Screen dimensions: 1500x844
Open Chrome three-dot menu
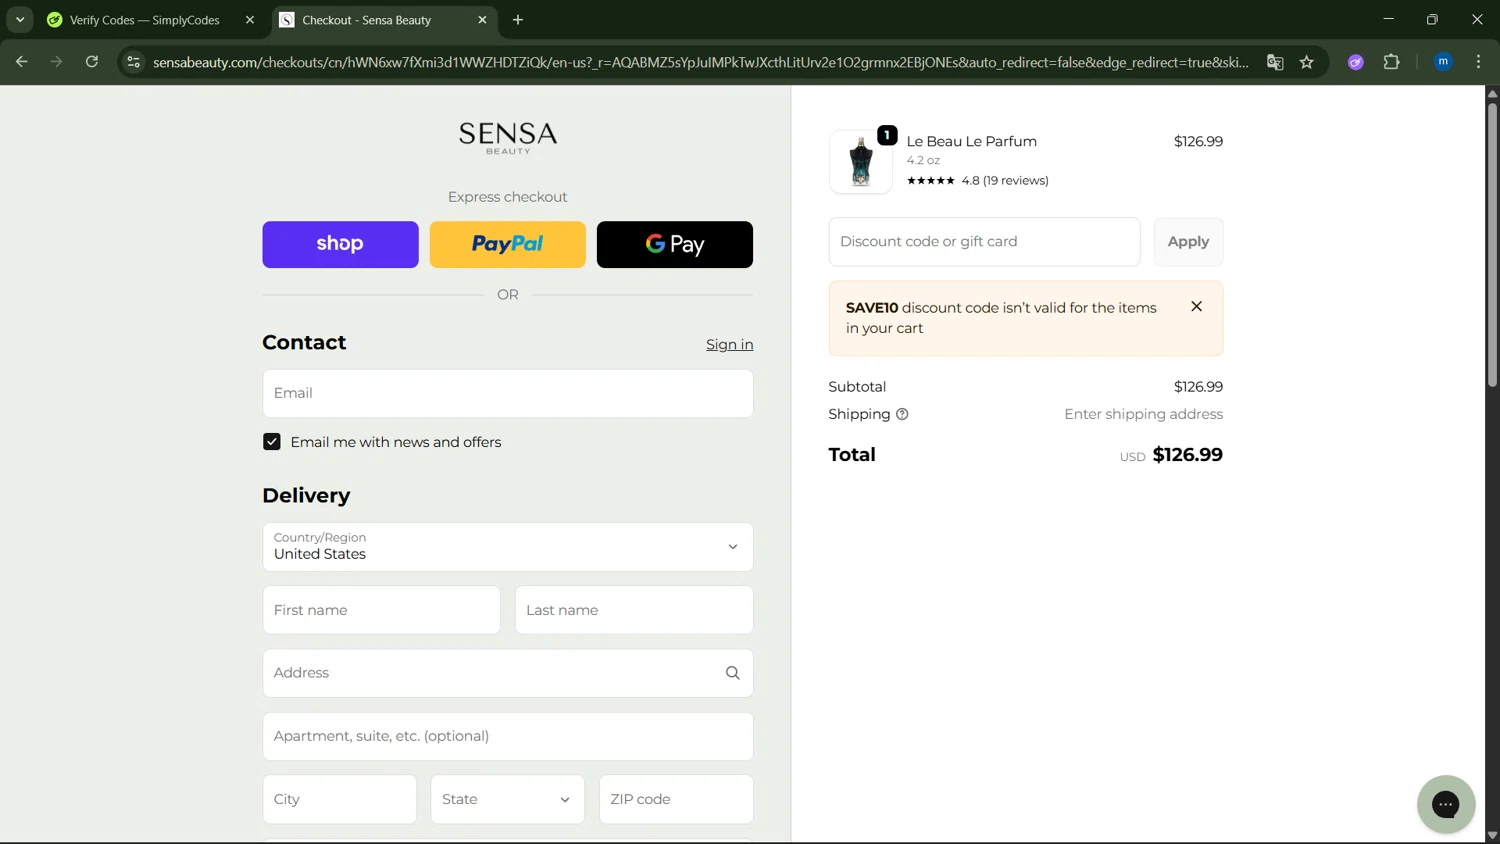[x=1478, y=62]
